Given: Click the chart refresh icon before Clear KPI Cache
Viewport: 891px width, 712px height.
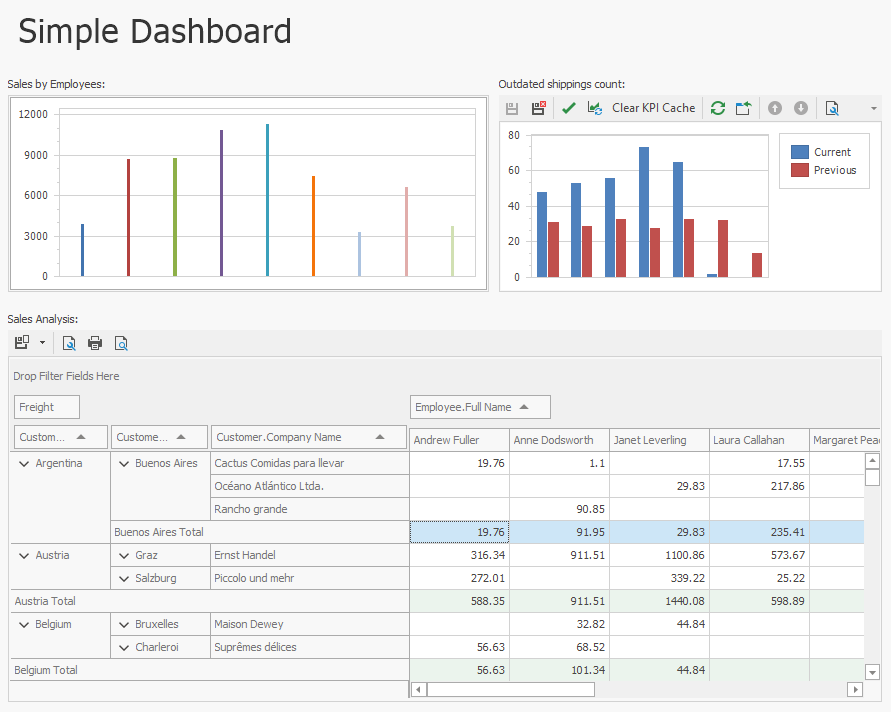Looking at the screenshot, I should click(595, 108).
